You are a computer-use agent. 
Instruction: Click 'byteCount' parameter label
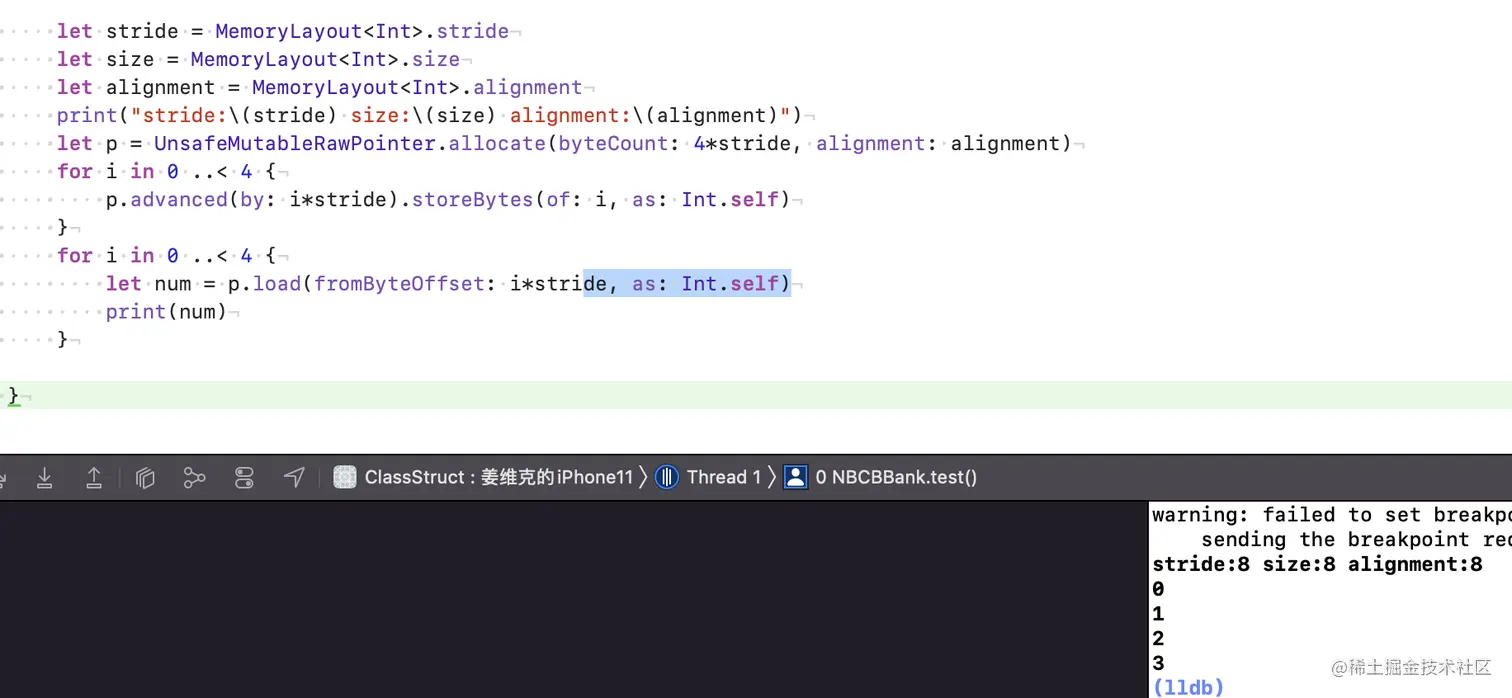click(613, 143)
